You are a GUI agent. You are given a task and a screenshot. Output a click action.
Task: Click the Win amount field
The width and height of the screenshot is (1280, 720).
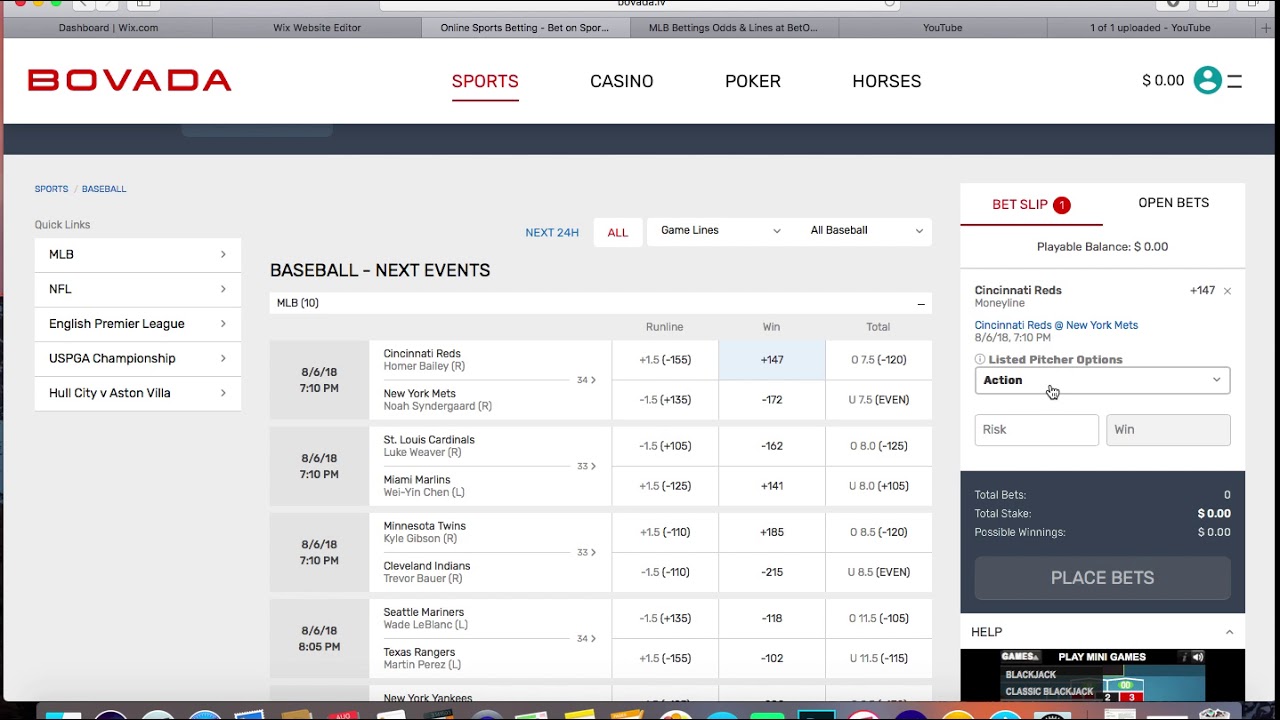pyautogui.click(x=1168, y=430)
